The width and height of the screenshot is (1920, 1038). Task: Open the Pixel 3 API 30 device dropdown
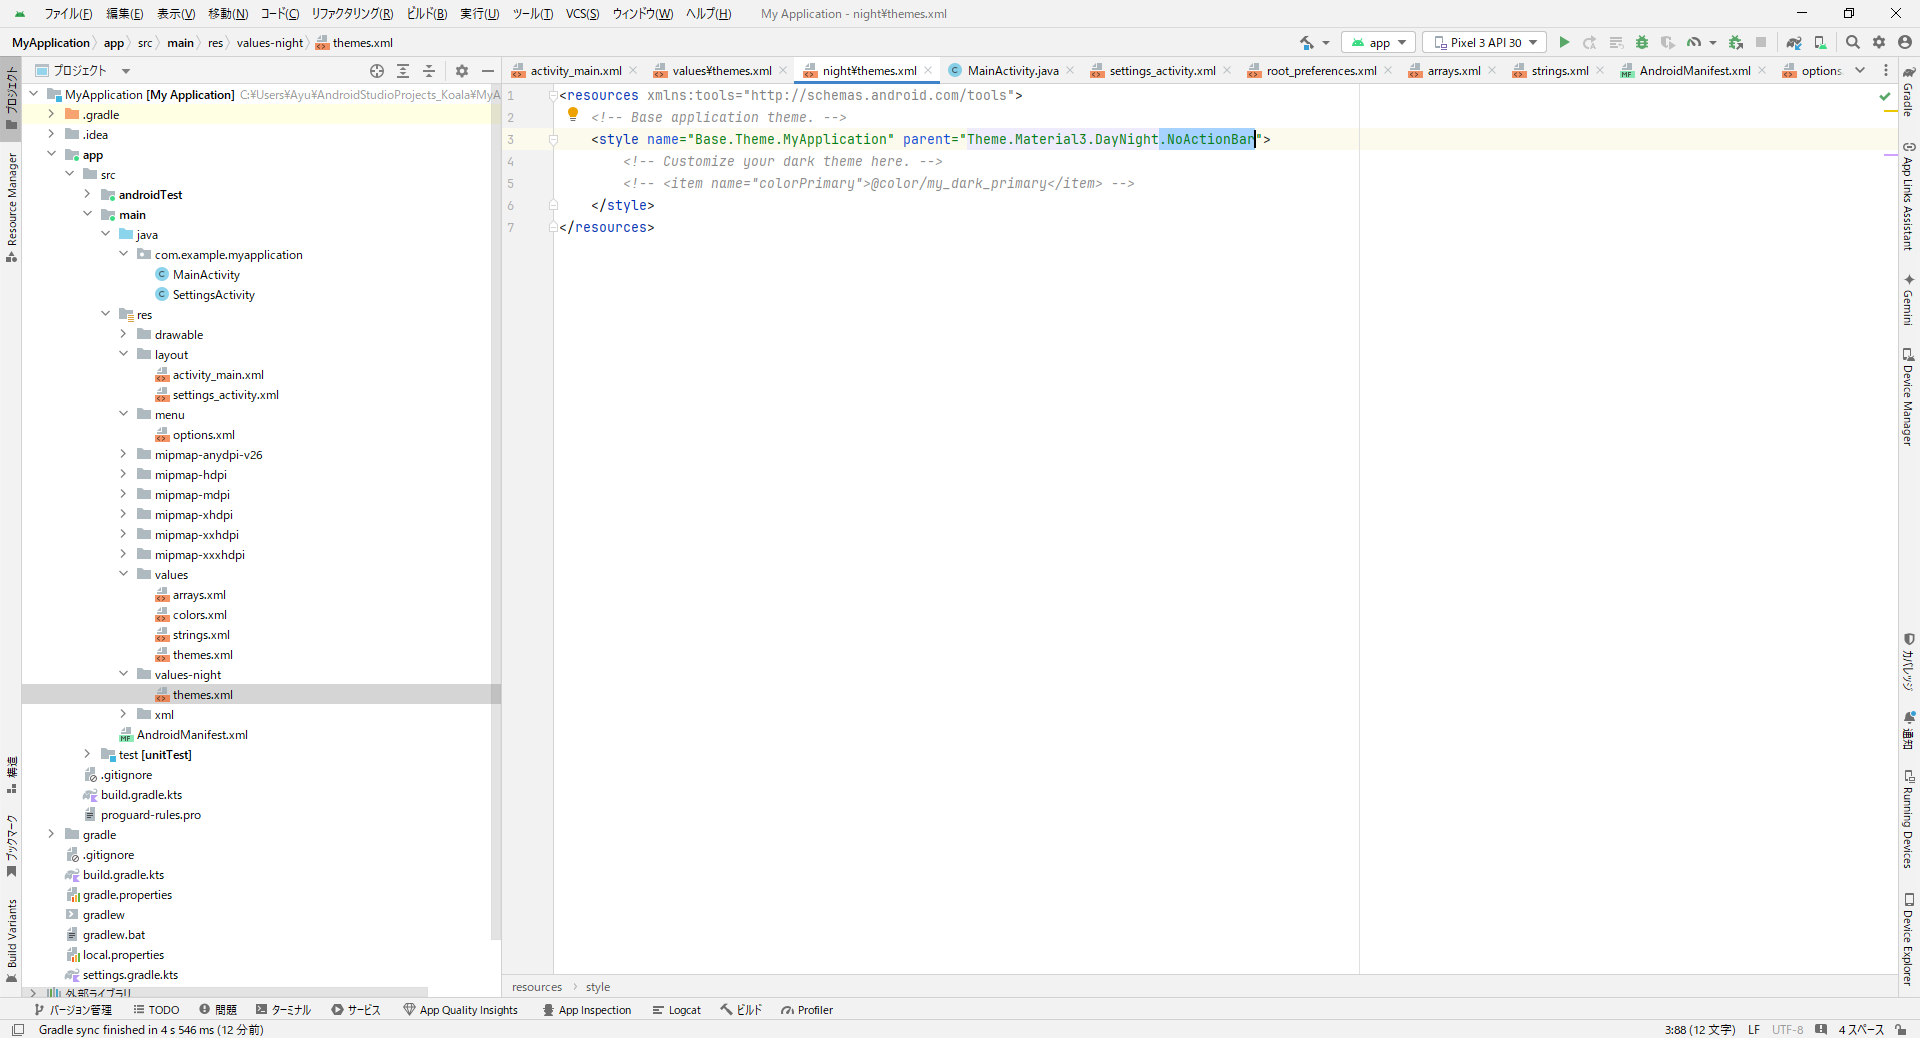[1484, 42]
